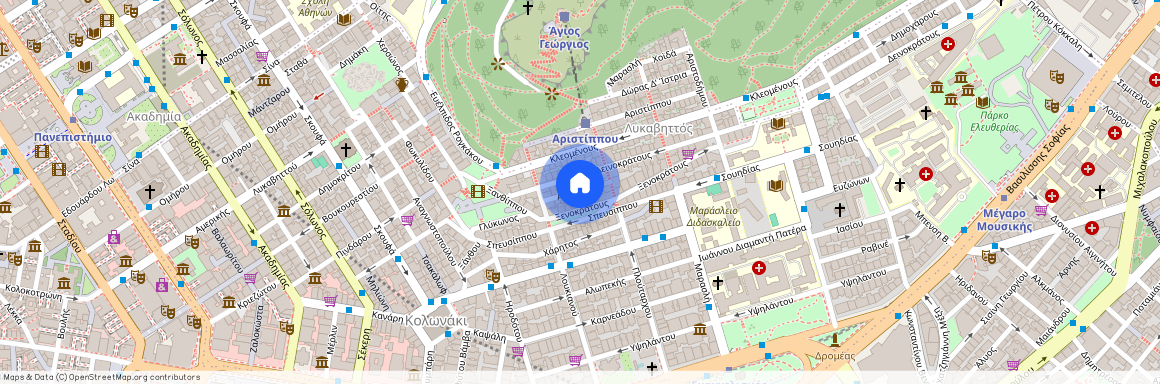
Task: Click hospital icon below Ιωάννου Διαμαντή Πατέρα
Action: (x=758, y=267)
